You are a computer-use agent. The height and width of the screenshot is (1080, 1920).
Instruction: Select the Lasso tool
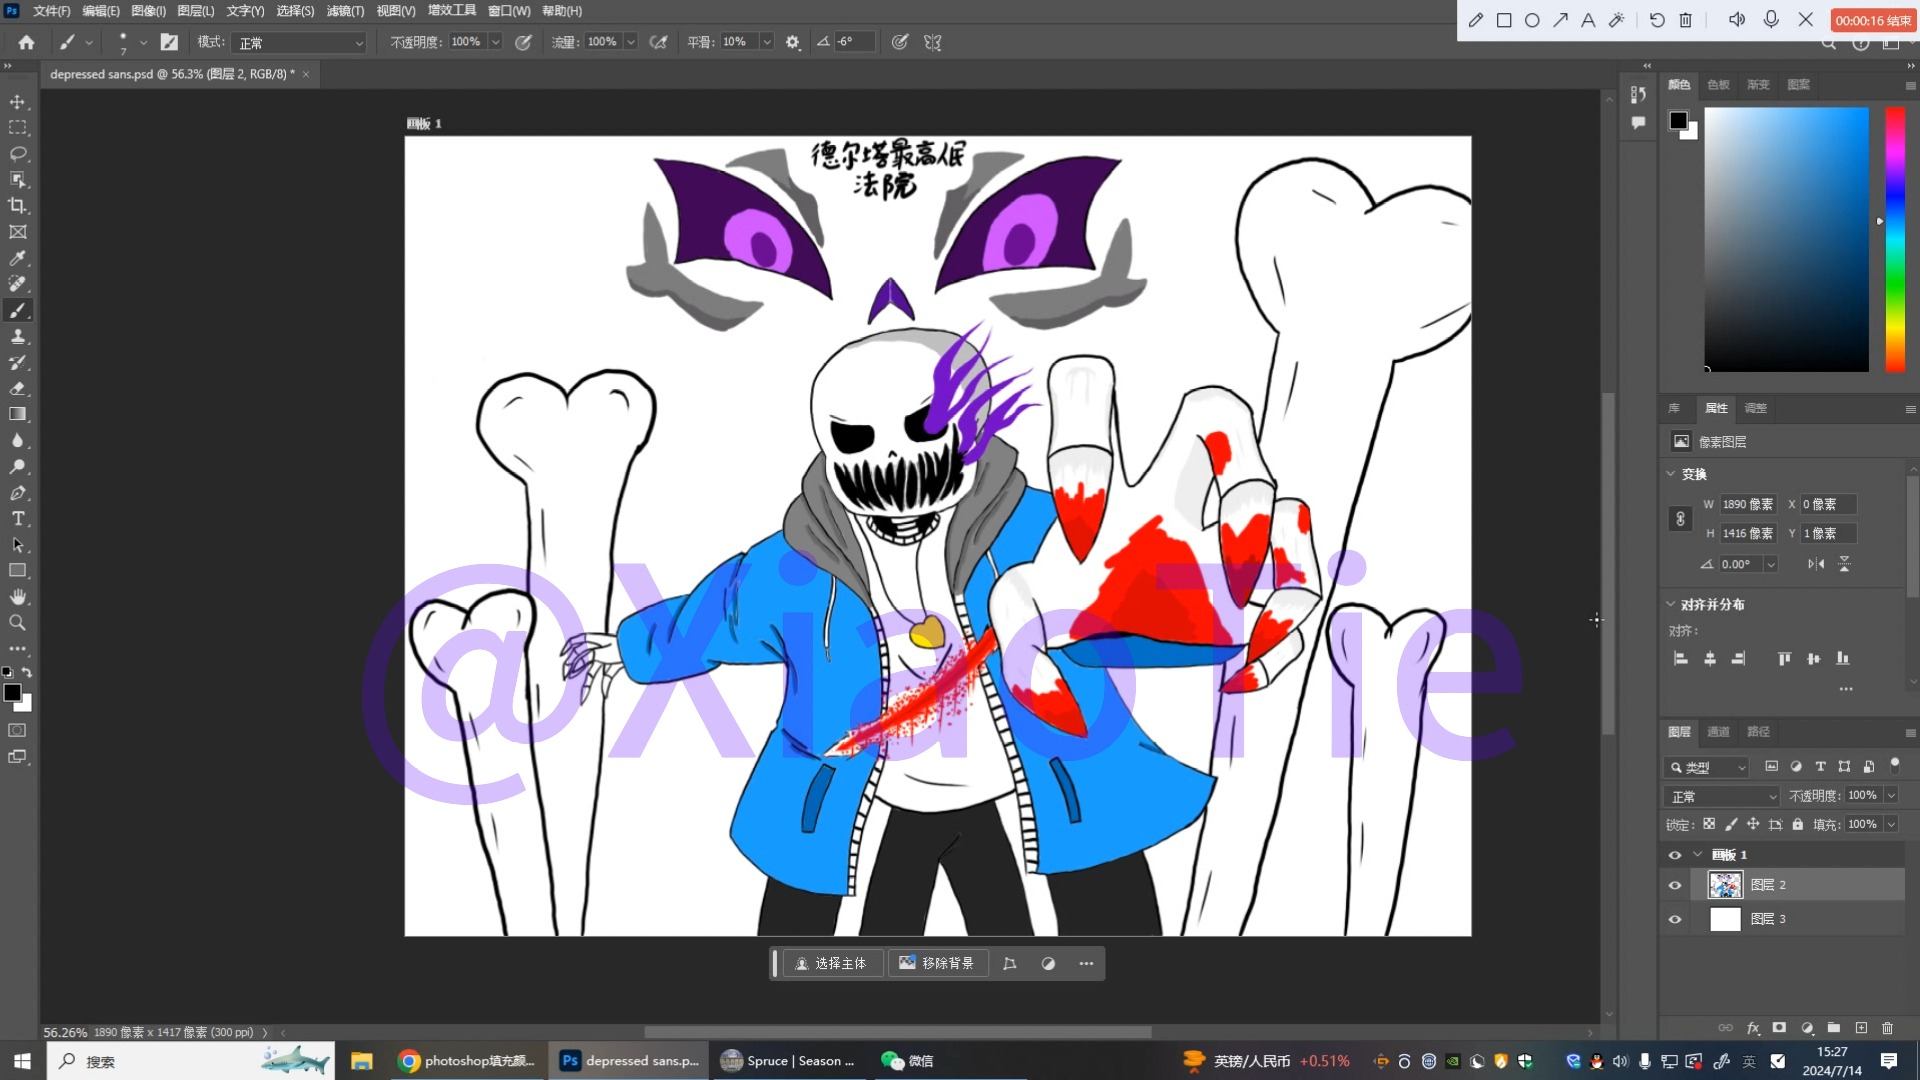[x=18, y=154]
